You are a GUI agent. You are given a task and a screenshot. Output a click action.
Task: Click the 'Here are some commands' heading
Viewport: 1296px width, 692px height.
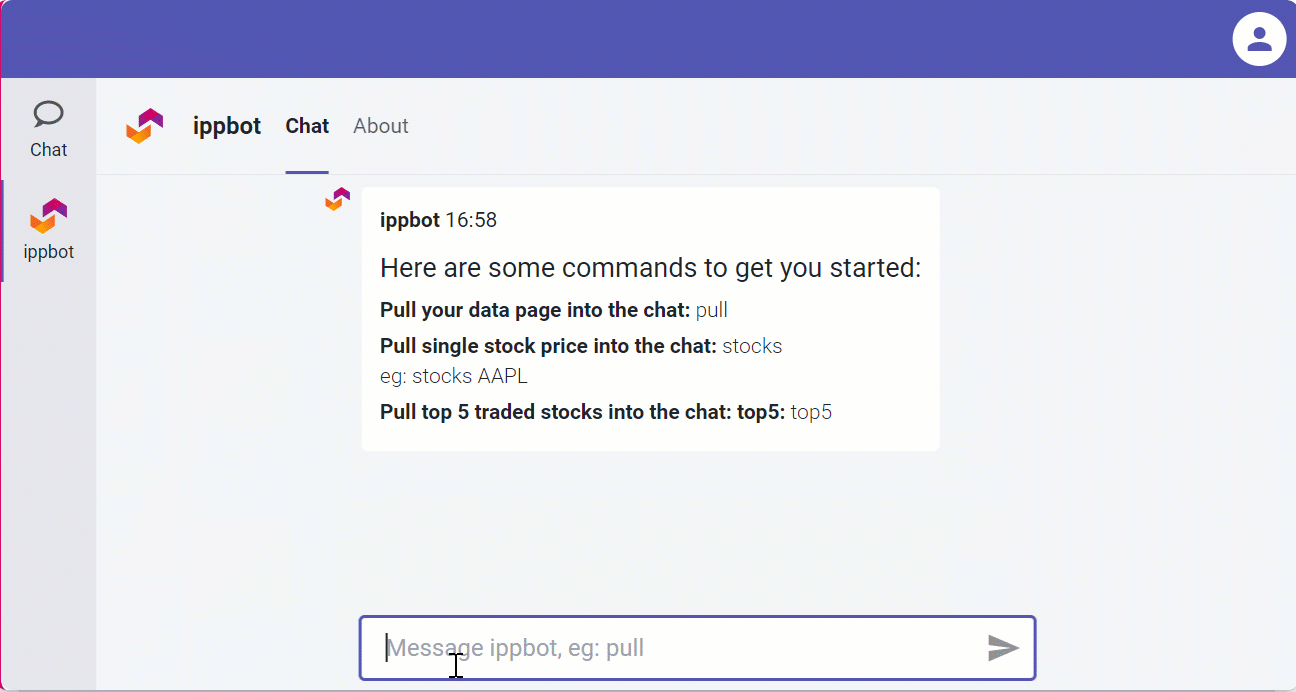(x=650, y=268)
